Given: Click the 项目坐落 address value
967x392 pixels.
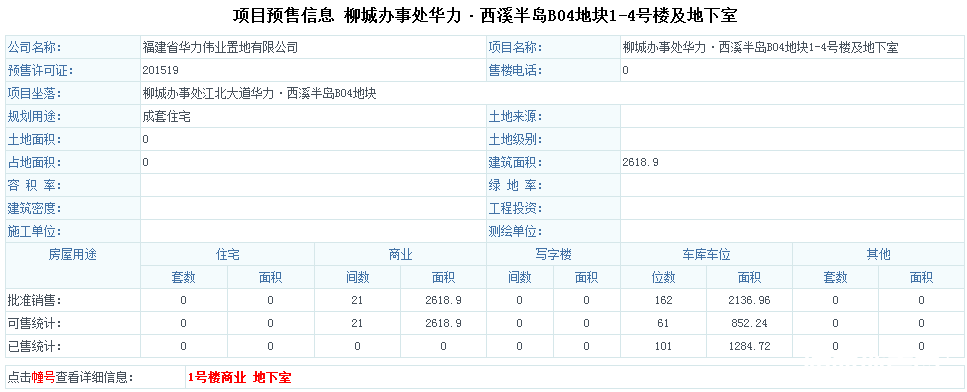Looking at the screenshot, I should click(259, 94).
